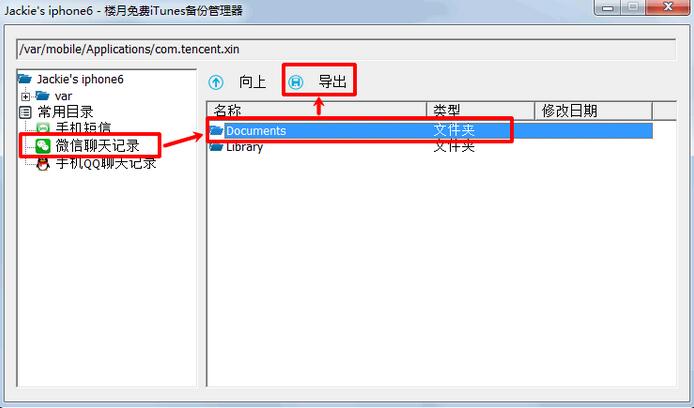694x408 pixels.
Task: Sort by the 类型 column header
Action: 481,111
